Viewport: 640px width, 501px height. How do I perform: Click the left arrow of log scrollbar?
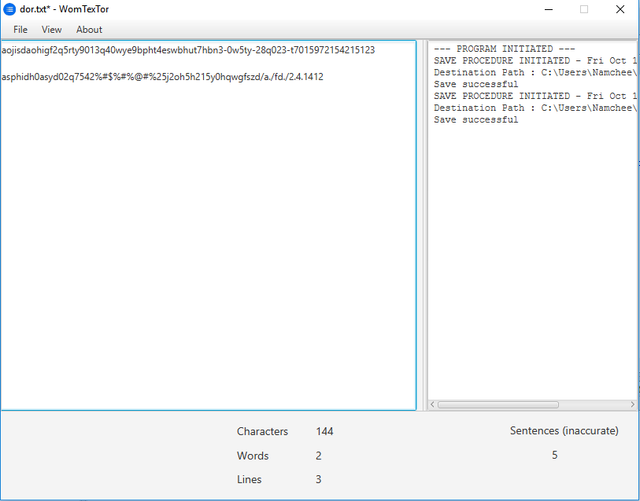pos(432,405)
